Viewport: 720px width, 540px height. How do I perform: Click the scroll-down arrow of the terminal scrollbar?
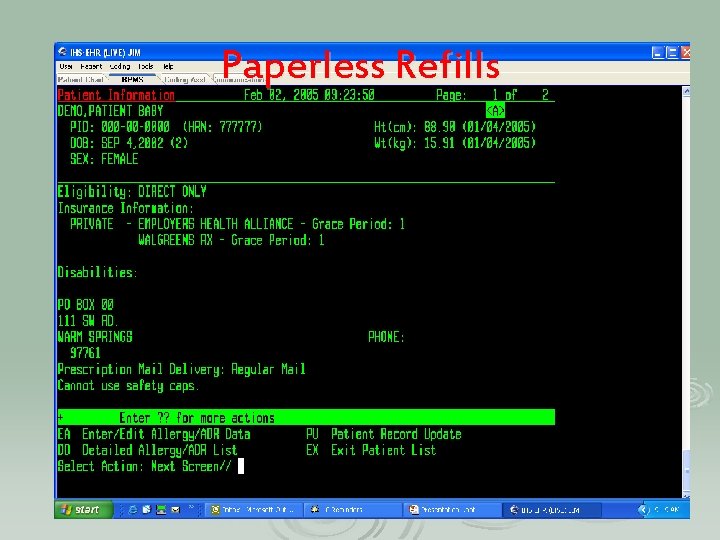pos(686,495)
